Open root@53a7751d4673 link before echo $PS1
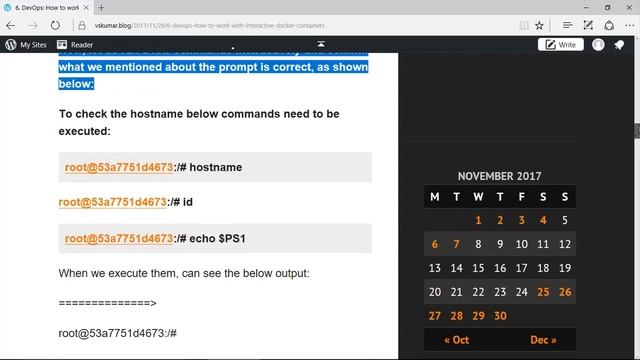Viewport: 640px width, 360px height. coord(119,238)
